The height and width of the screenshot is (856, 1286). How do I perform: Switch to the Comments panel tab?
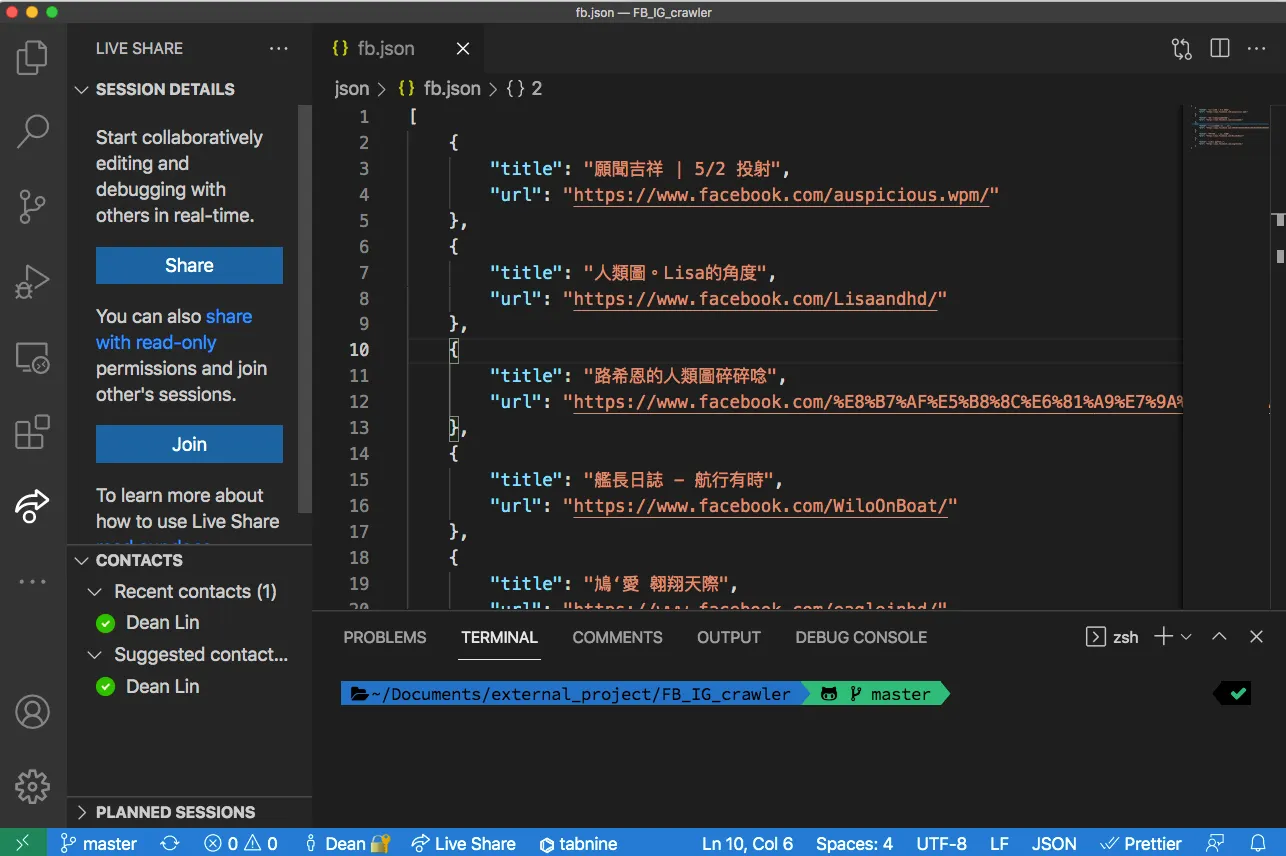click(617, 637)
